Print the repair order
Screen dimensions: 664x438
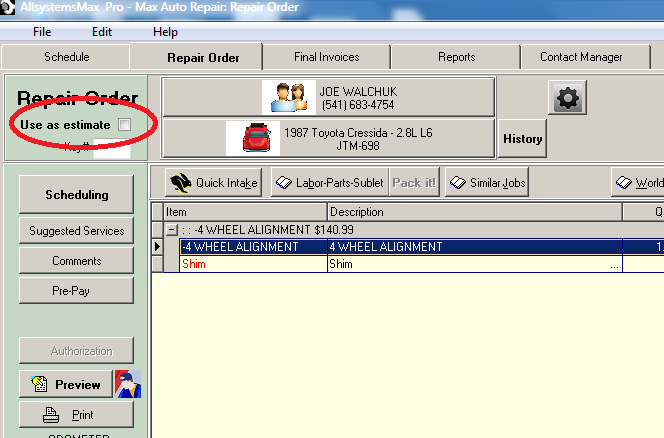(x=76, y=415)
